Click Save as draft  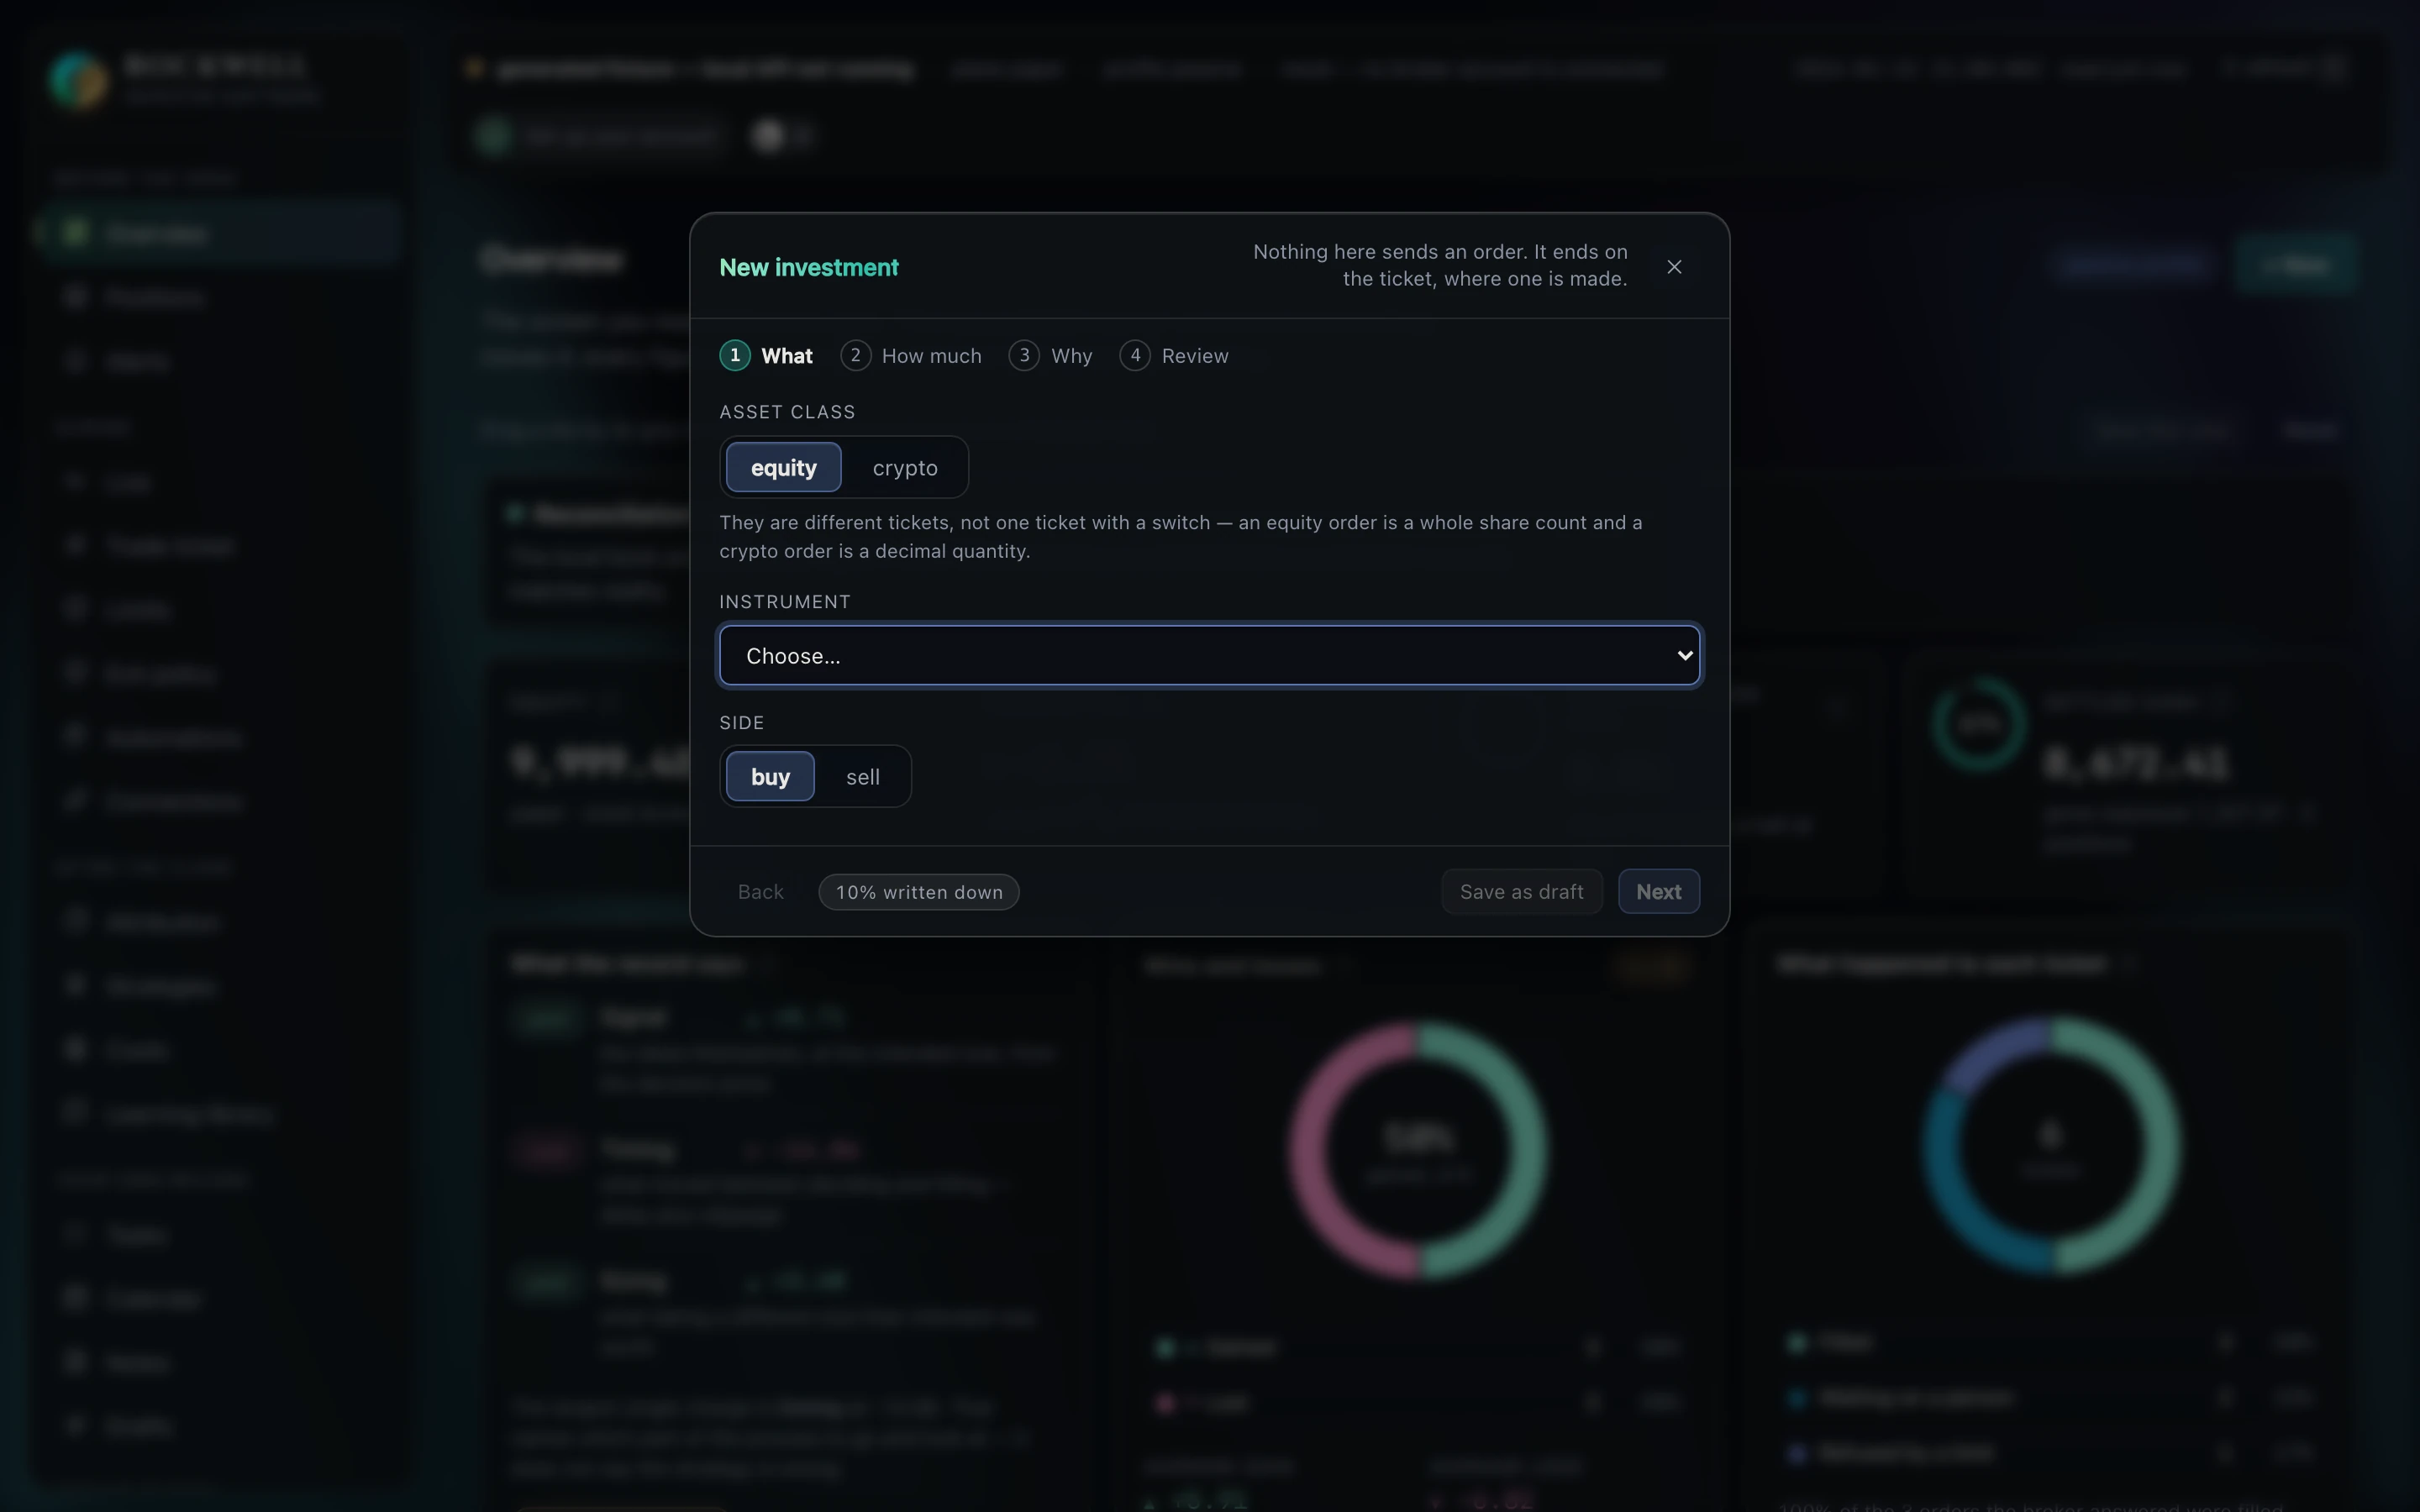point(1521,892)
